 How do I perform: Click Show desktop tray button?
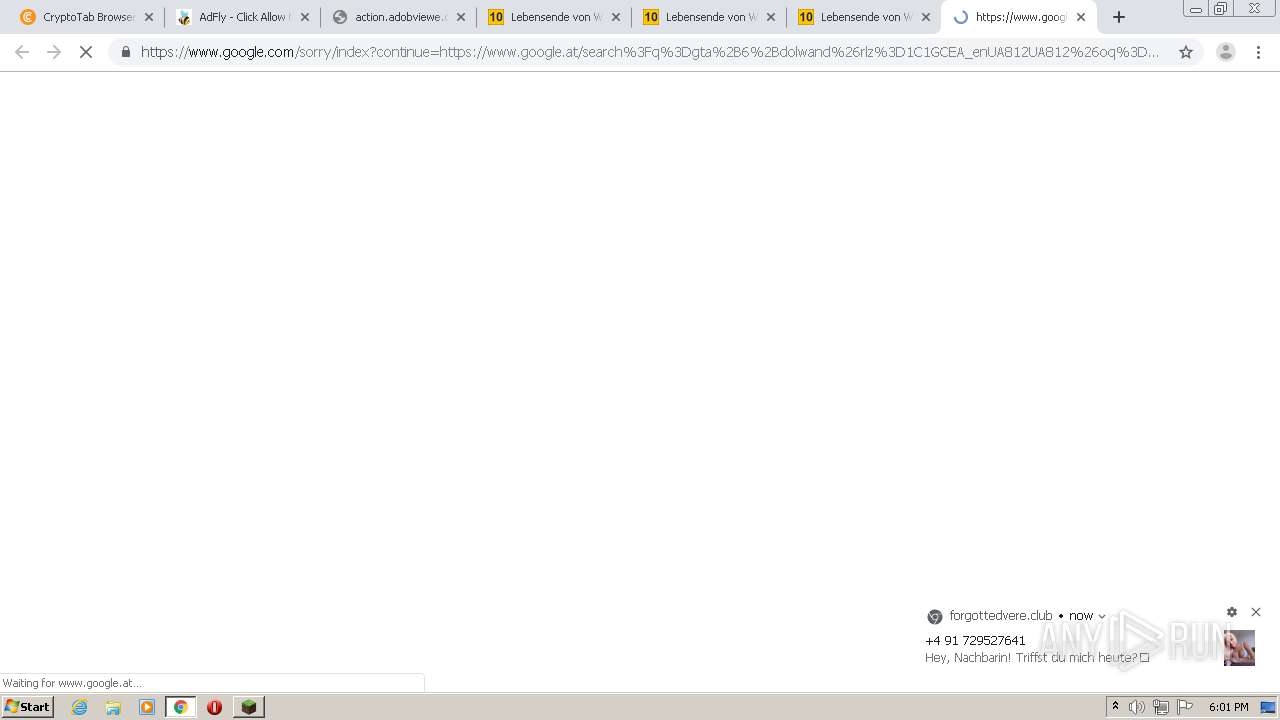(x=1268, y=707)
